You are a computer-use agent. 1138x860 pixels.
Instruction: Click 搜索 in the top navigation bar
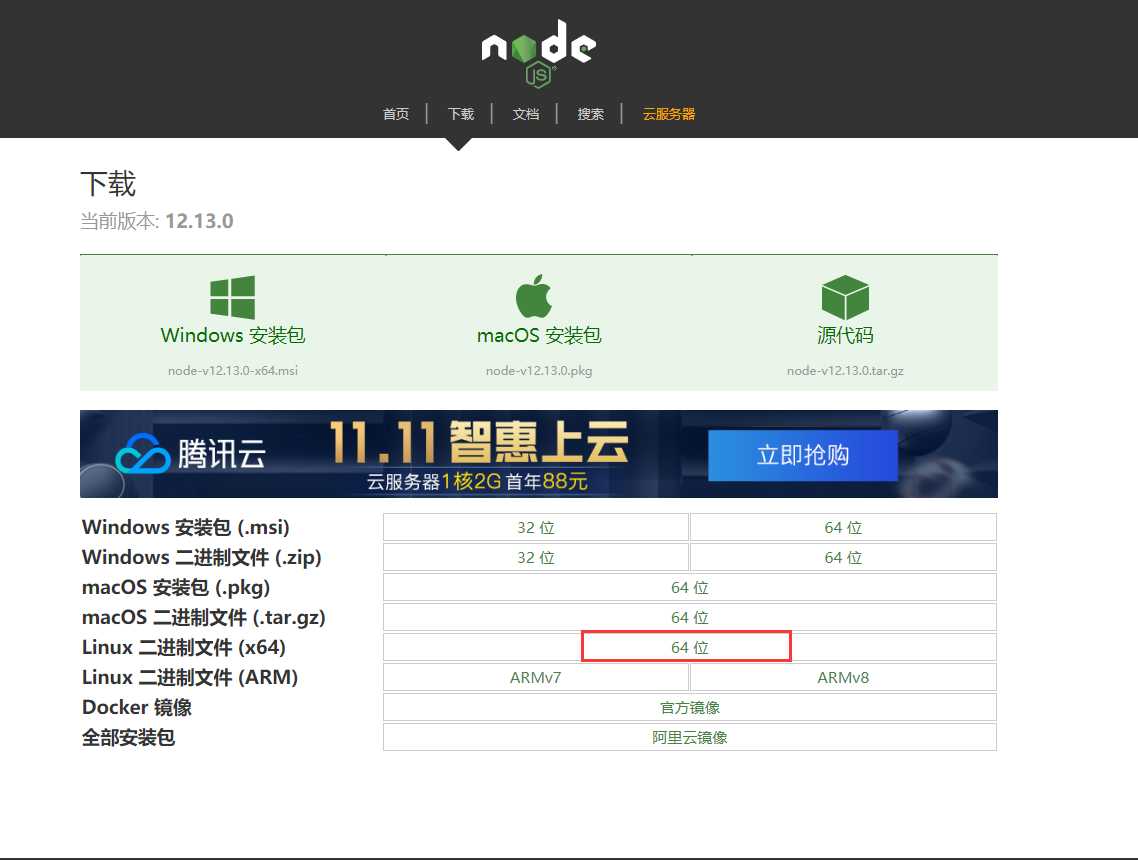point(590,114)
